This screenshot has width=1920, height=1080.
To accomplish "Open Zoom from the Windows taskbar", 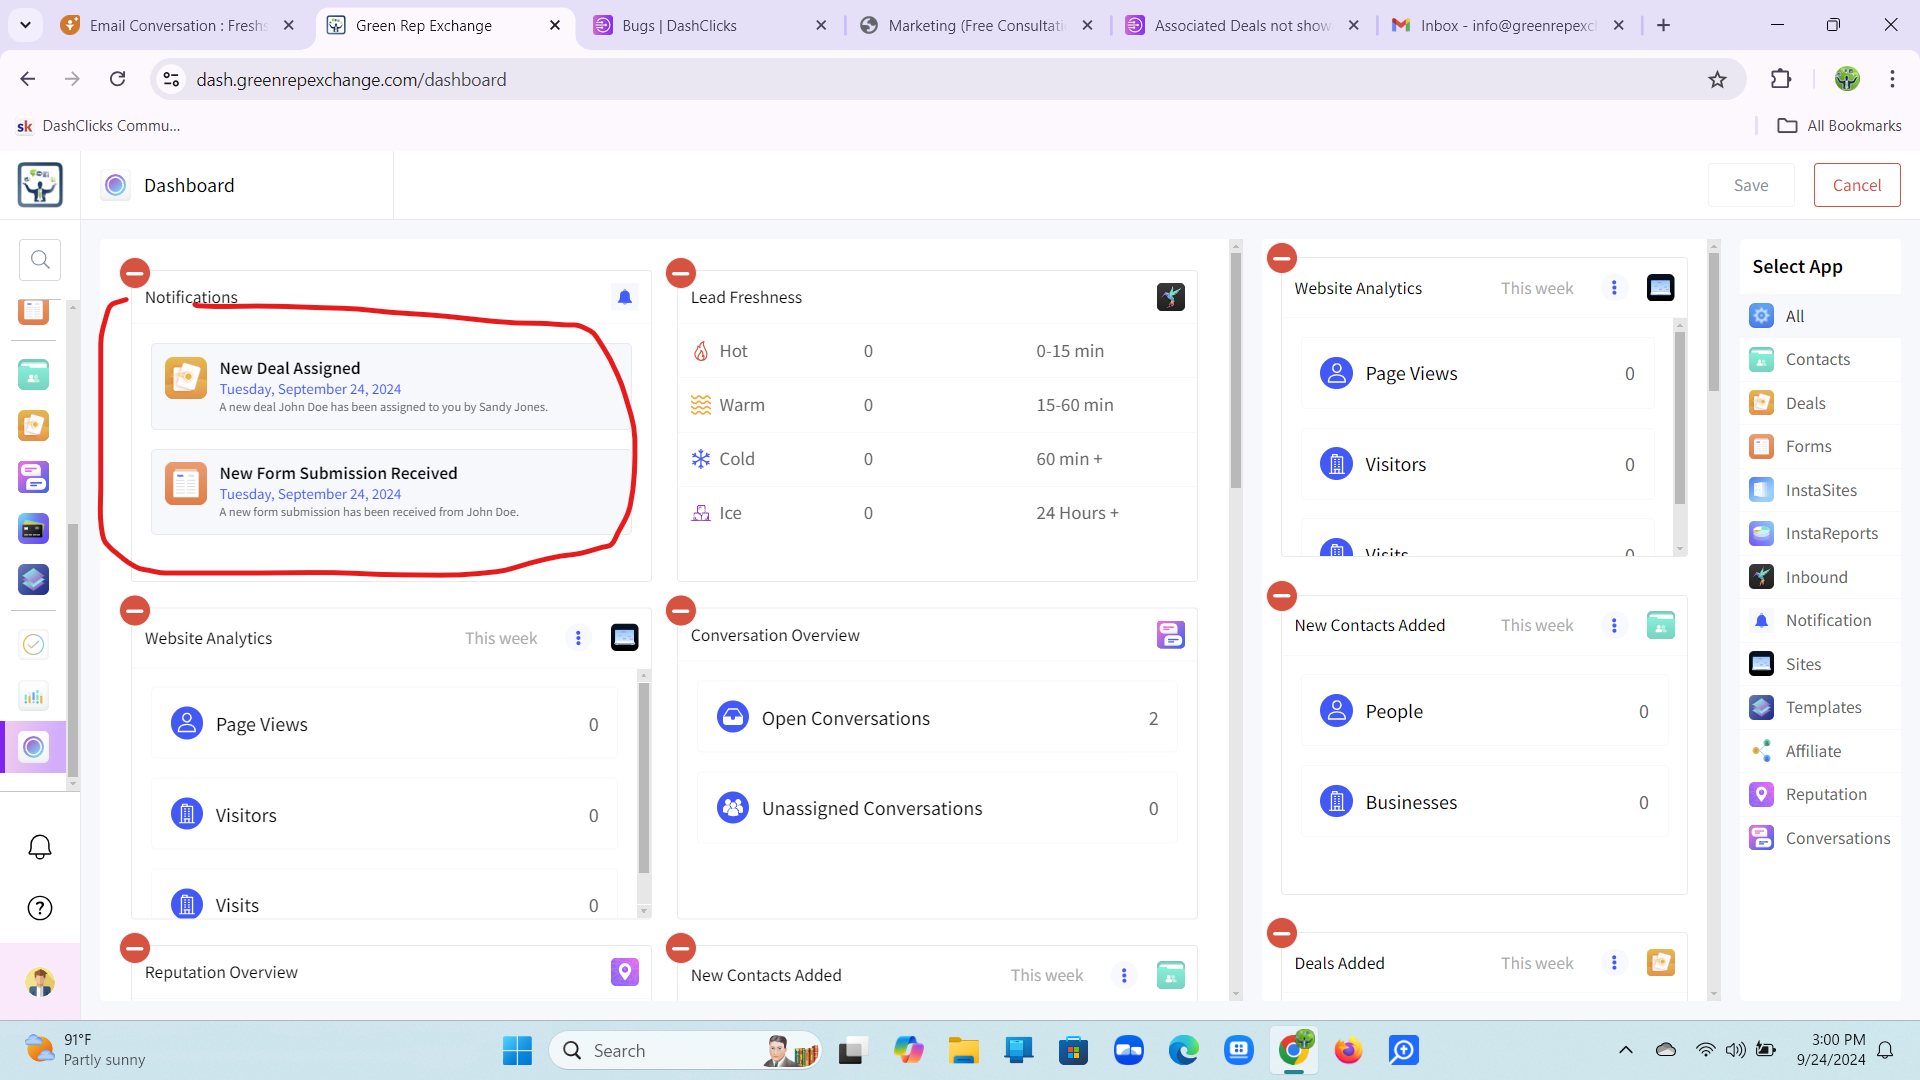I will [1129, 1050].
